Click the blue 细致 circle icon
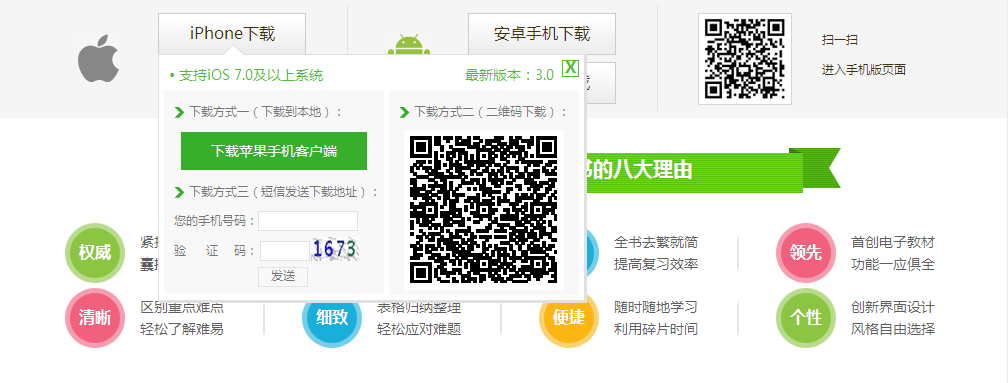This screenshot has height=383, width=1008. (x=332, y=317)
